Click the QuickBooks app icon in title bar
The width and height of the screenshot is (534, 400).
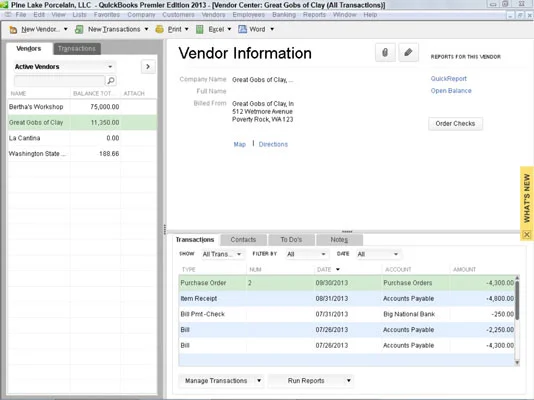click(x=4, y=5)
